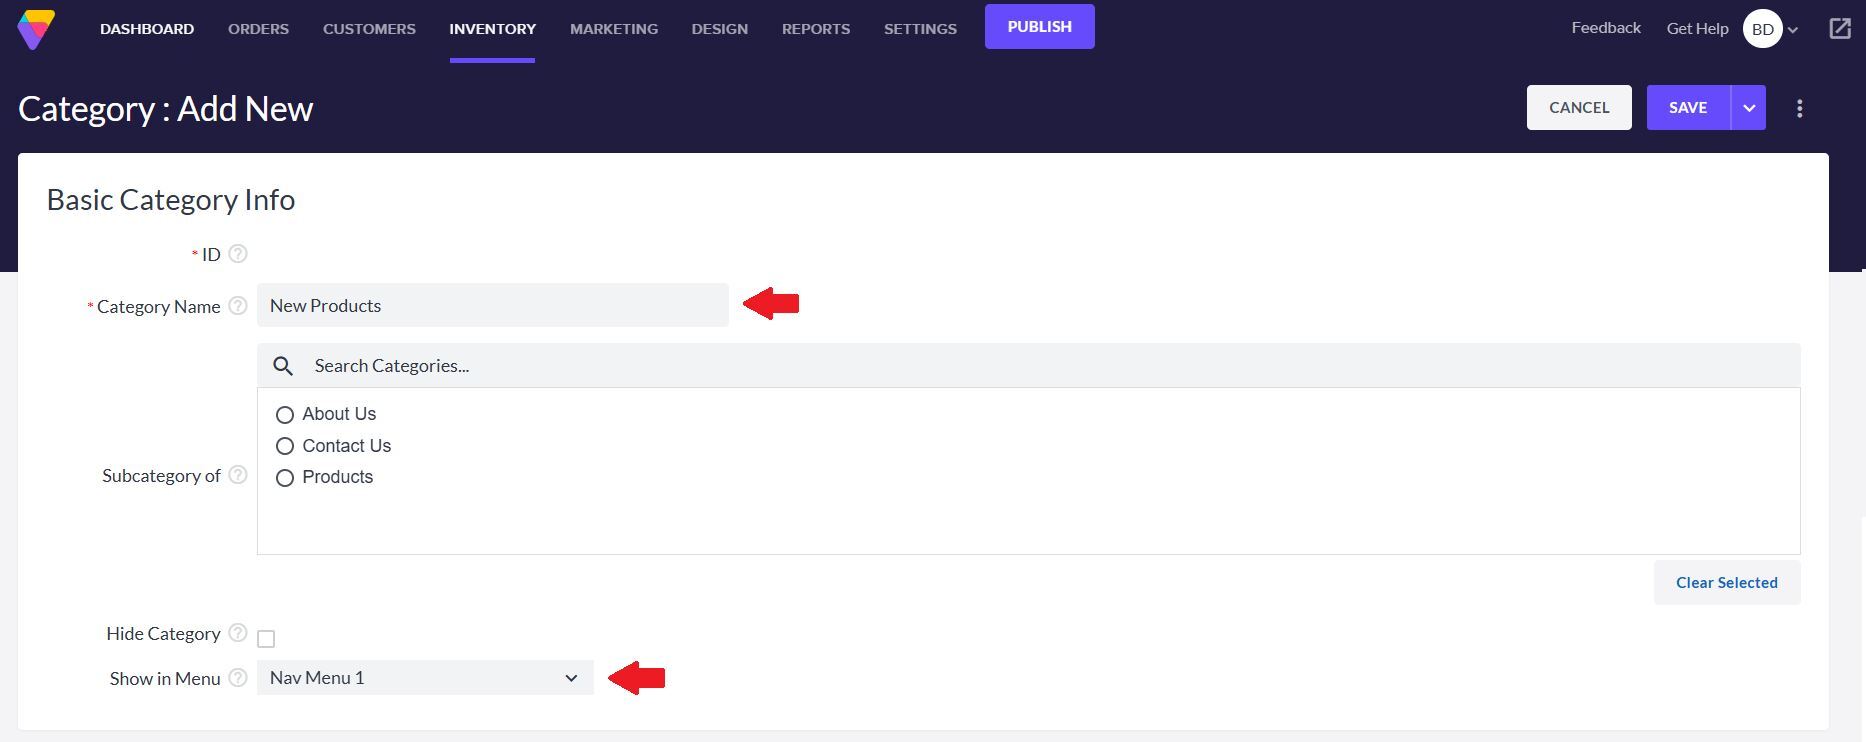
Task: Click the help icon next to ID
Action: click(237, 254)
